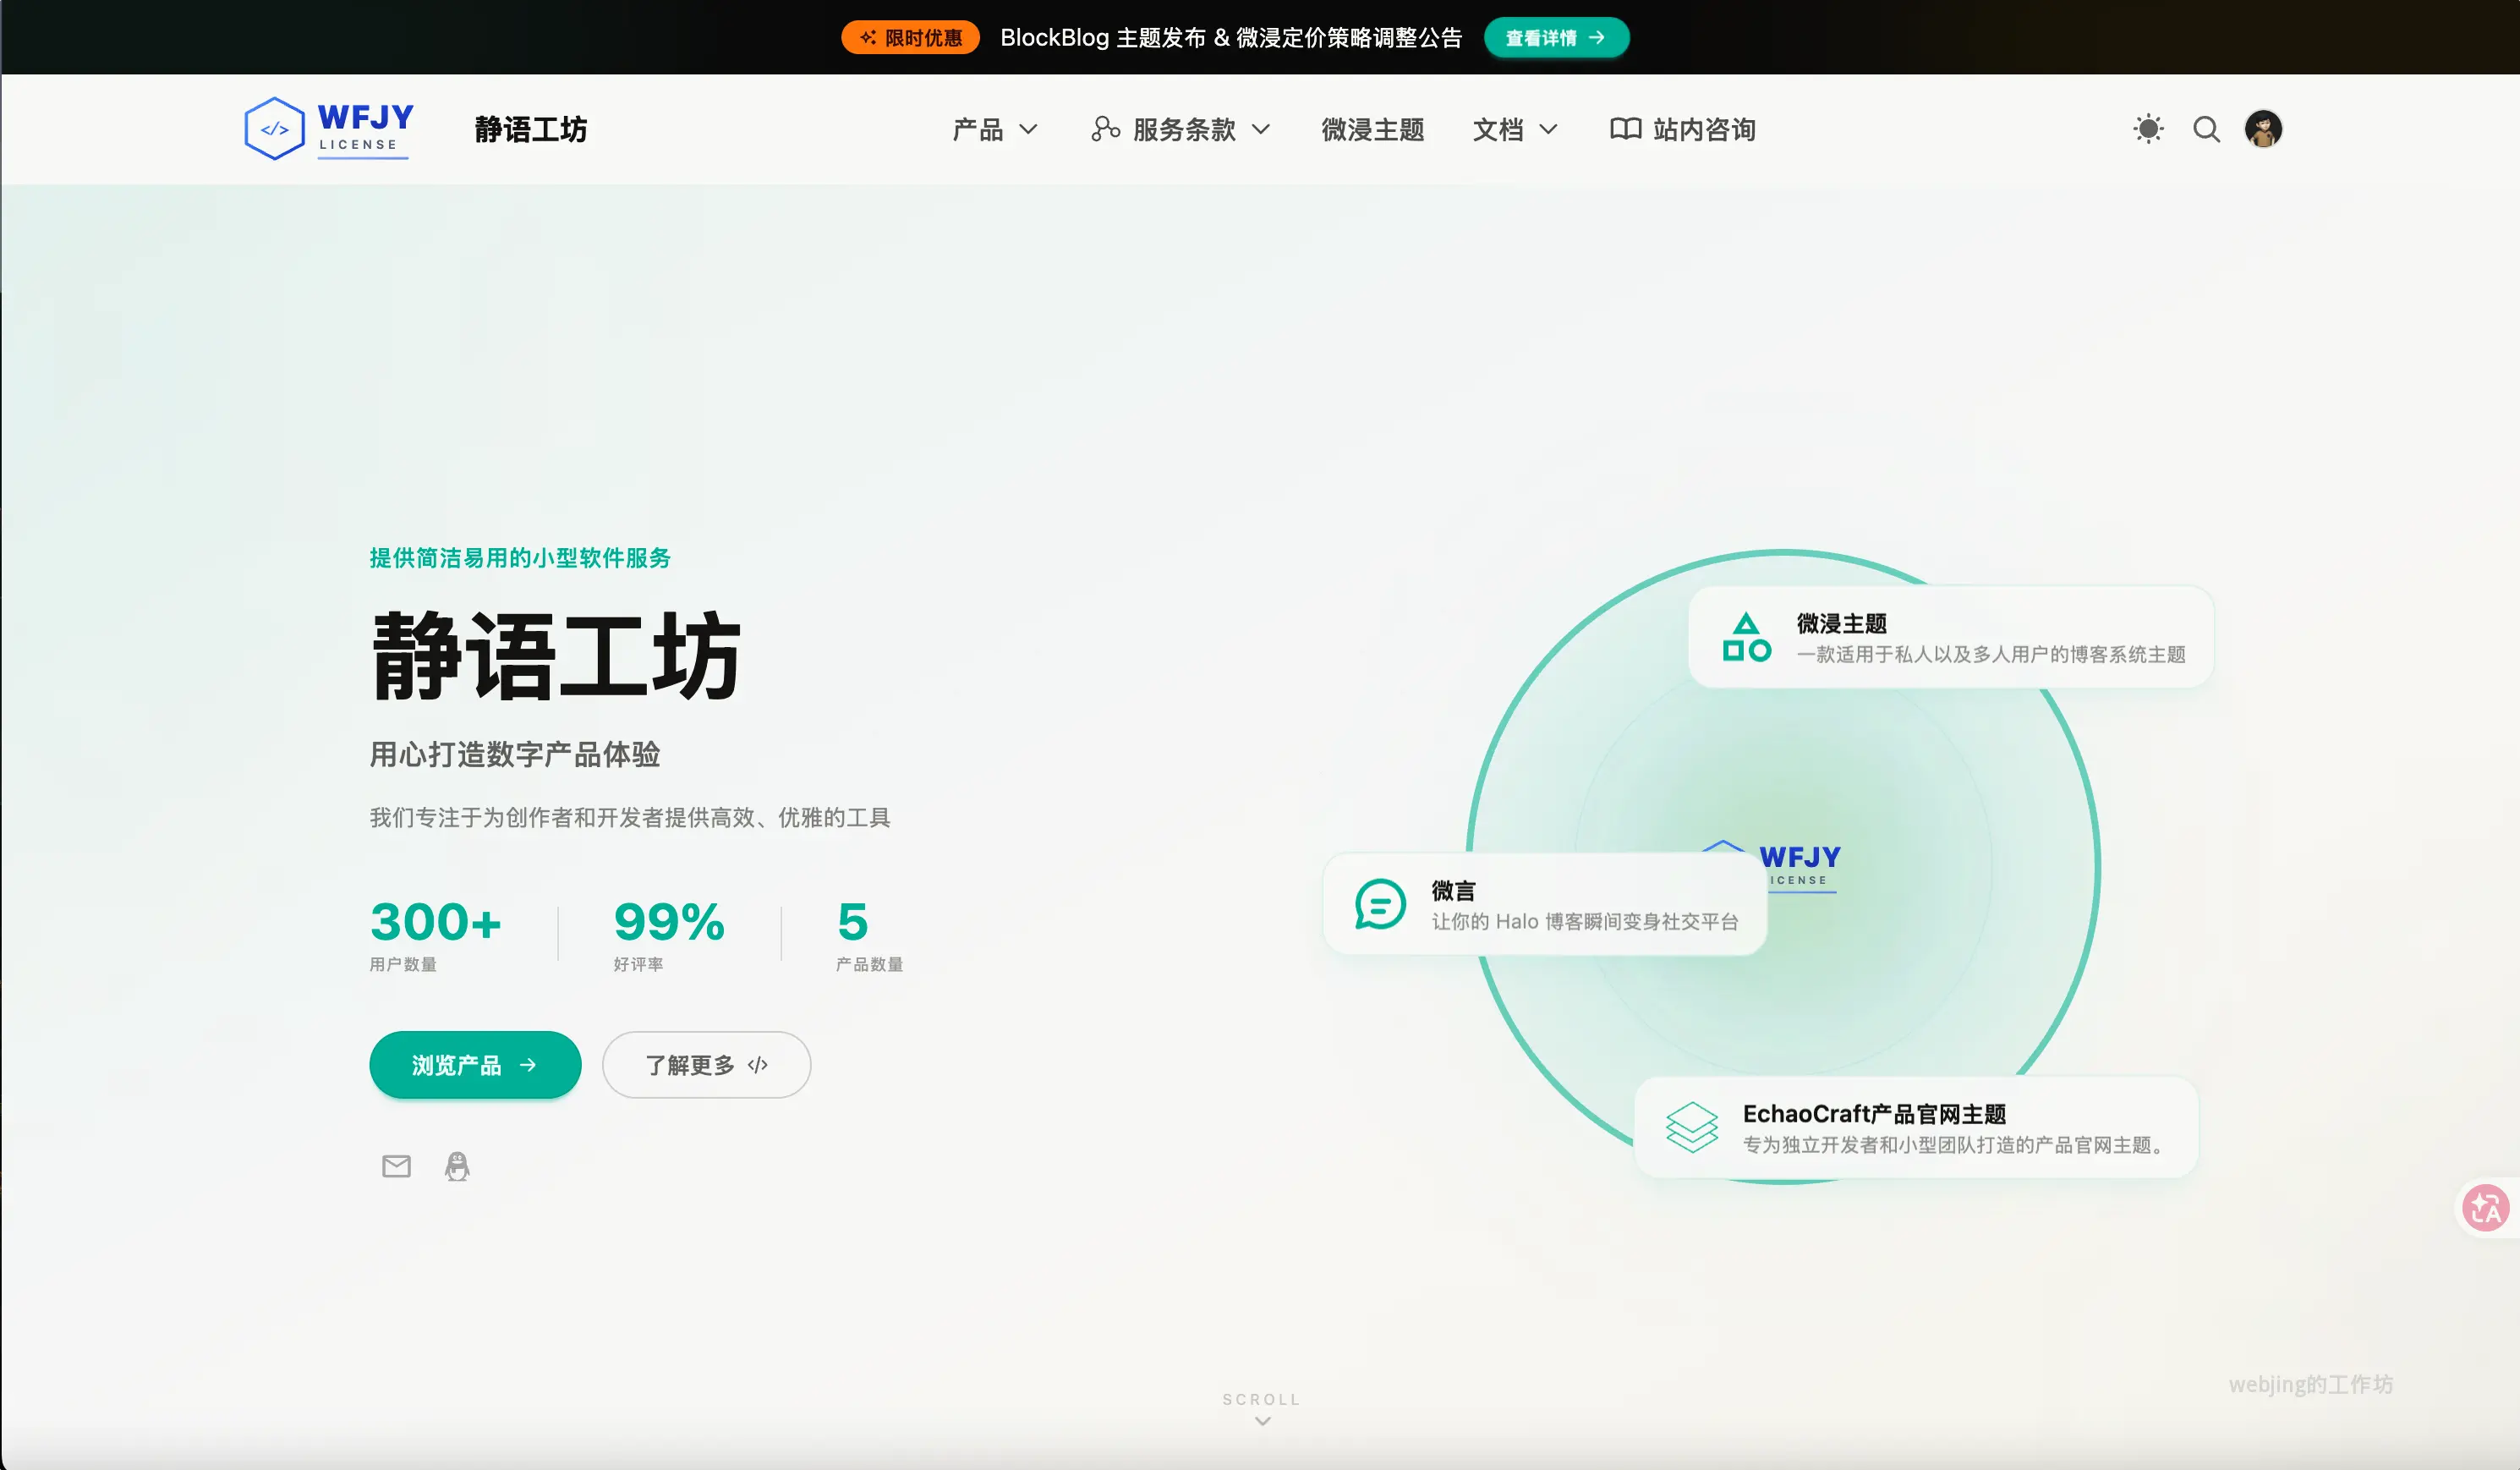This screenshot has width=2520, height=1470.
Task: Click the EchaoCraft layers stack icon
Action: pos(1691,1127)
